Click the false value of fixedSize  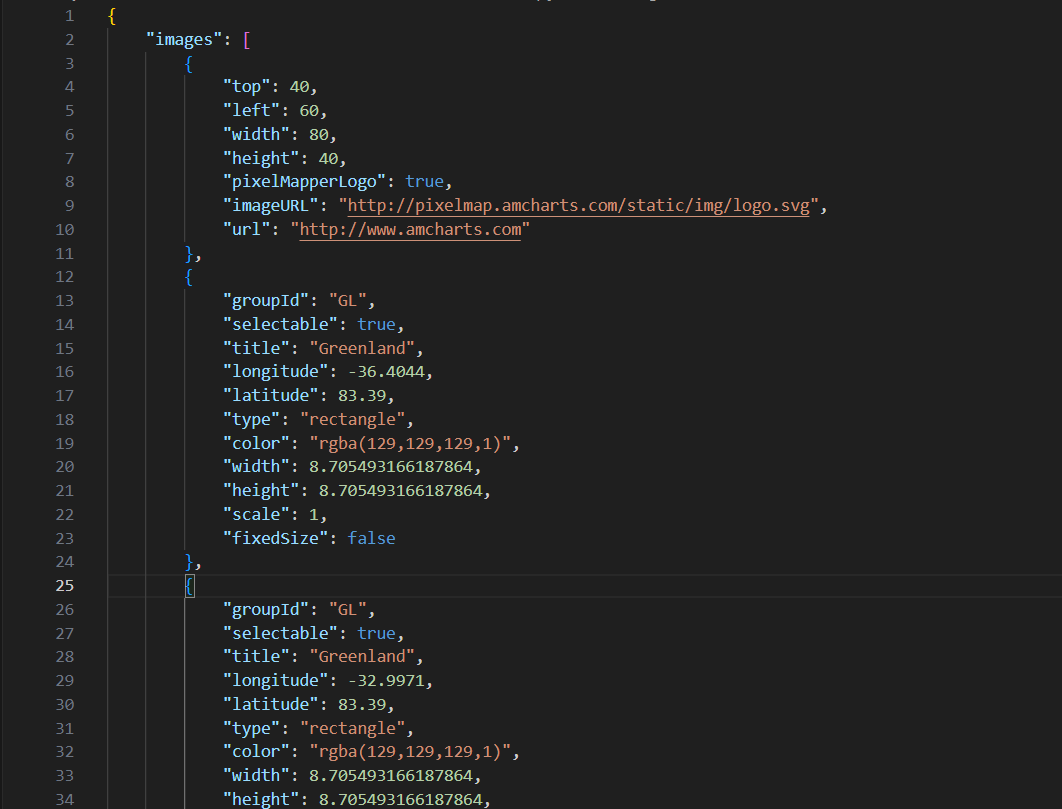(x=371, y=538)
